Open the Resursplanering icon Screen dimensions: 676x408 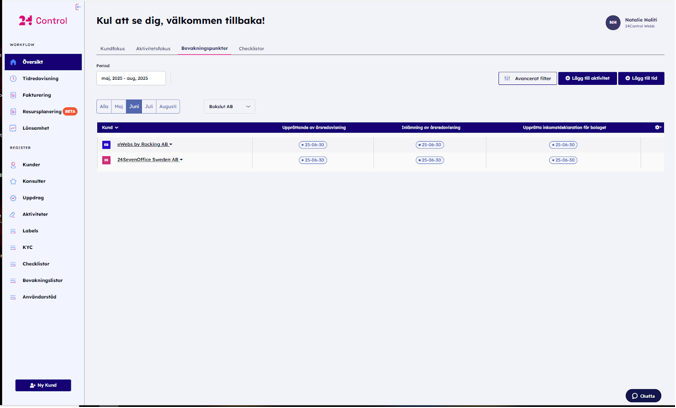(13, 112)
